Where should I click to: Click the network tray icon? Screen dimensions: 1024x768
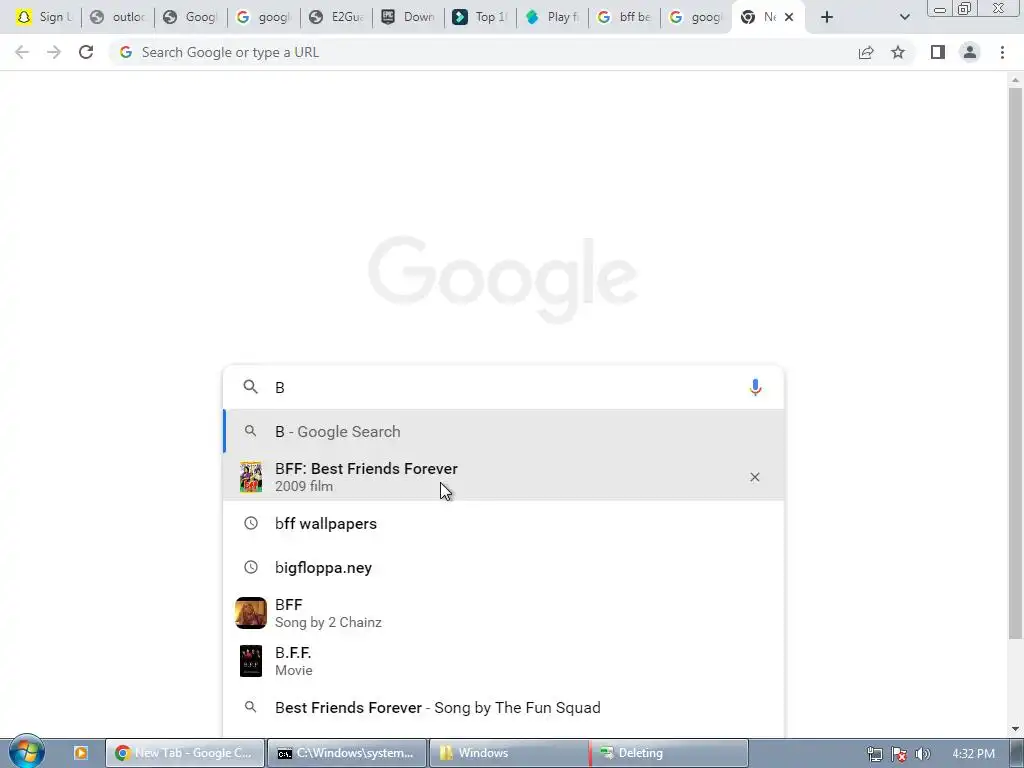click(x=875, y=754)
